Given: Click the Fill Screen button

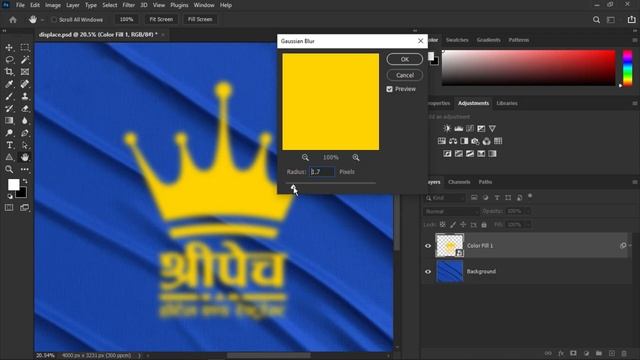Looking at the screenshot, I should [200, 20].
